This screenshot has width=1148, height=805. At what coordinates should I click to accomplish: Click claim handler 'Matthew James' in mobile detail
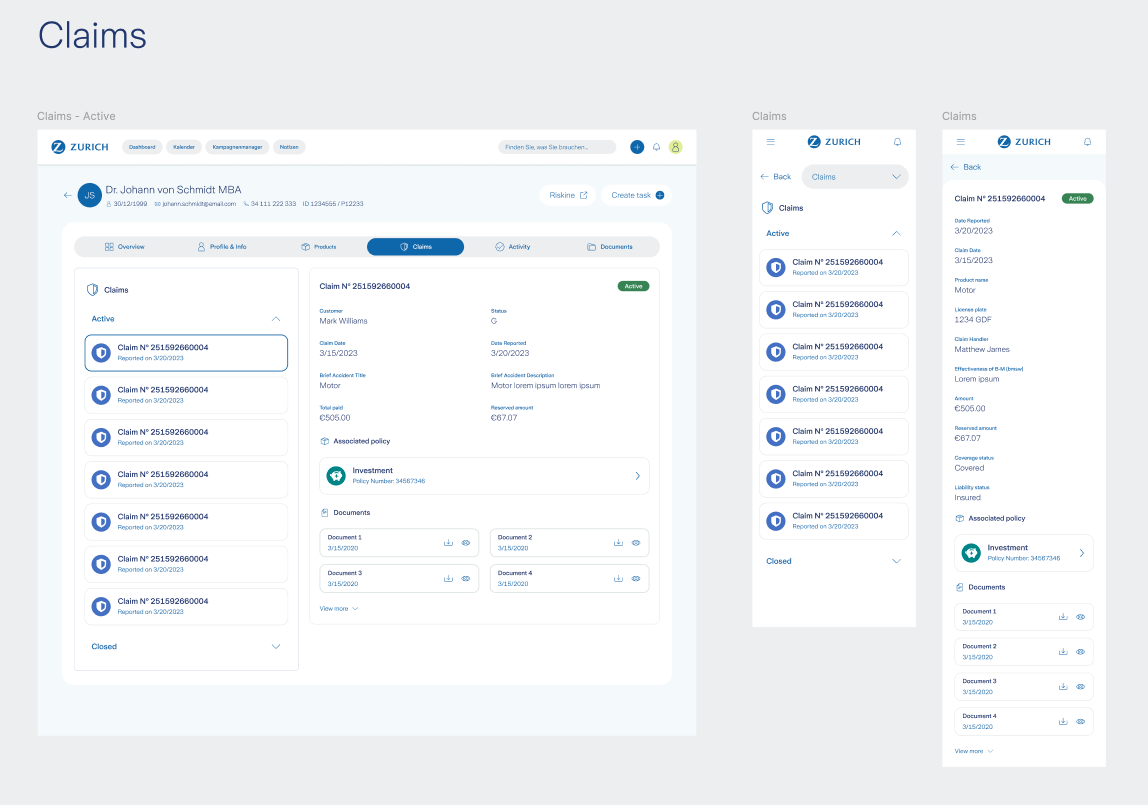pos(982,350)
